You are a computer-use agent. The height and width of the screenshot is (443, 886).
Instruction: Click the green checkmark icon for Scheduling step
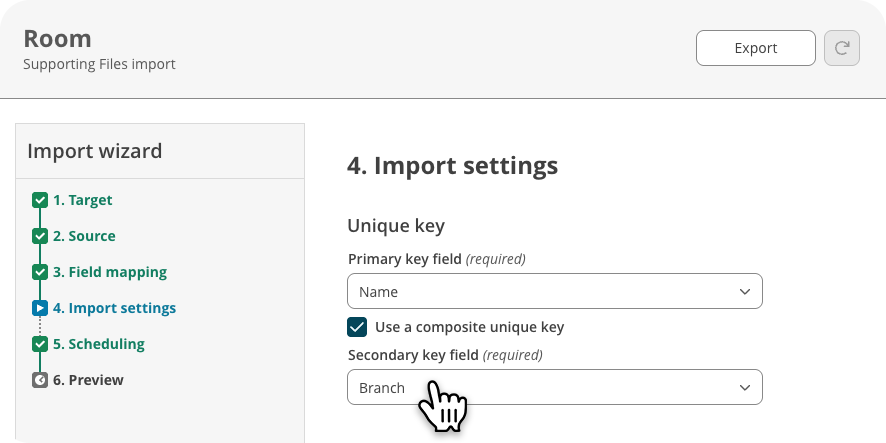click(x=40, y=344)
